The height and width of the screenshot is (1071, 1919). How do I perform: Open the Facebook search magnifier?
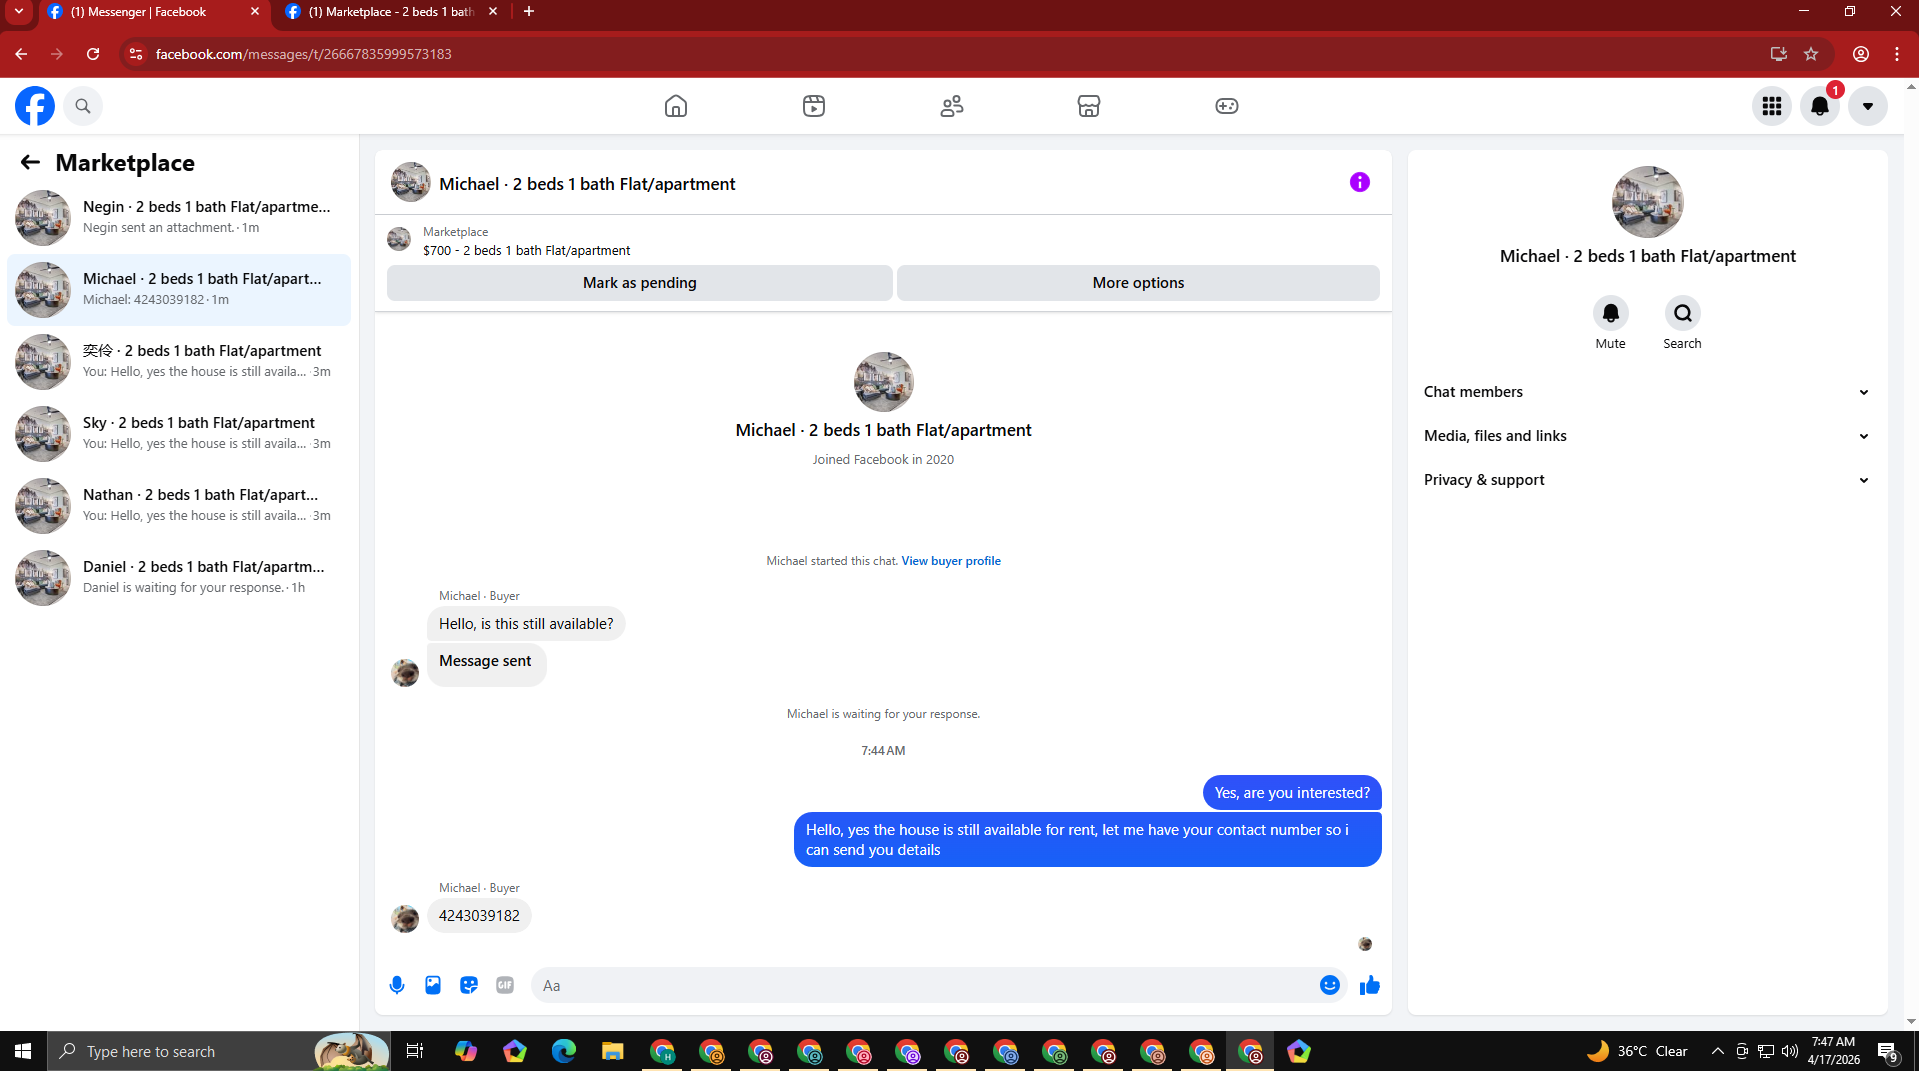click(x=83, y=106)
